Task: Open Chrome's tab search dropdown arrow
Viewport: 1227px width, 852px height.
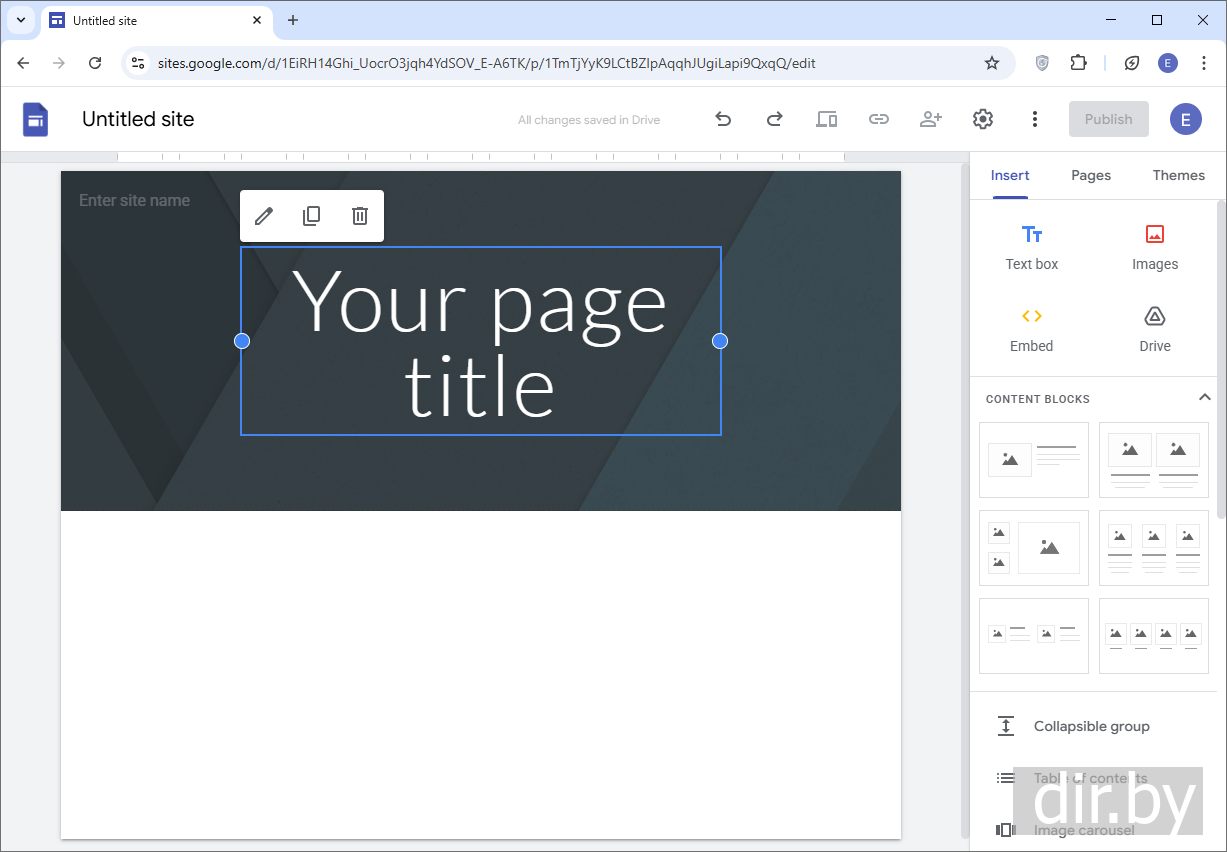Action: tap(20, 20)
